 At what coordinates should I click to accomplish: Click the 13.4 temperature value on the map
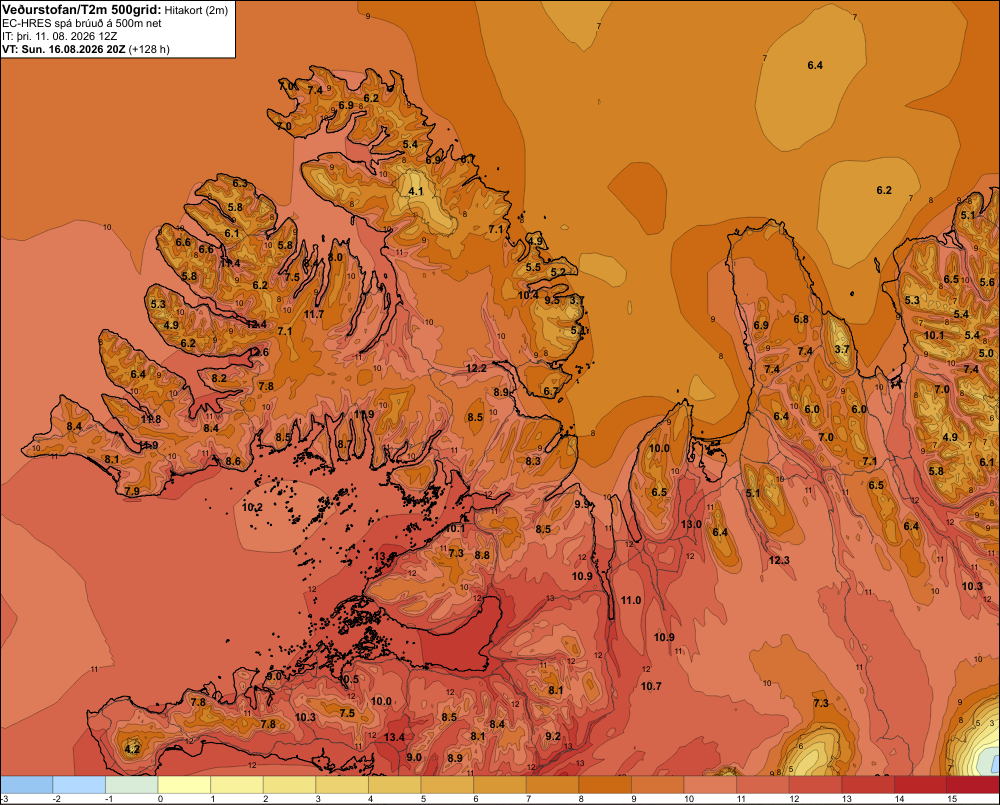tap(394, 737)
